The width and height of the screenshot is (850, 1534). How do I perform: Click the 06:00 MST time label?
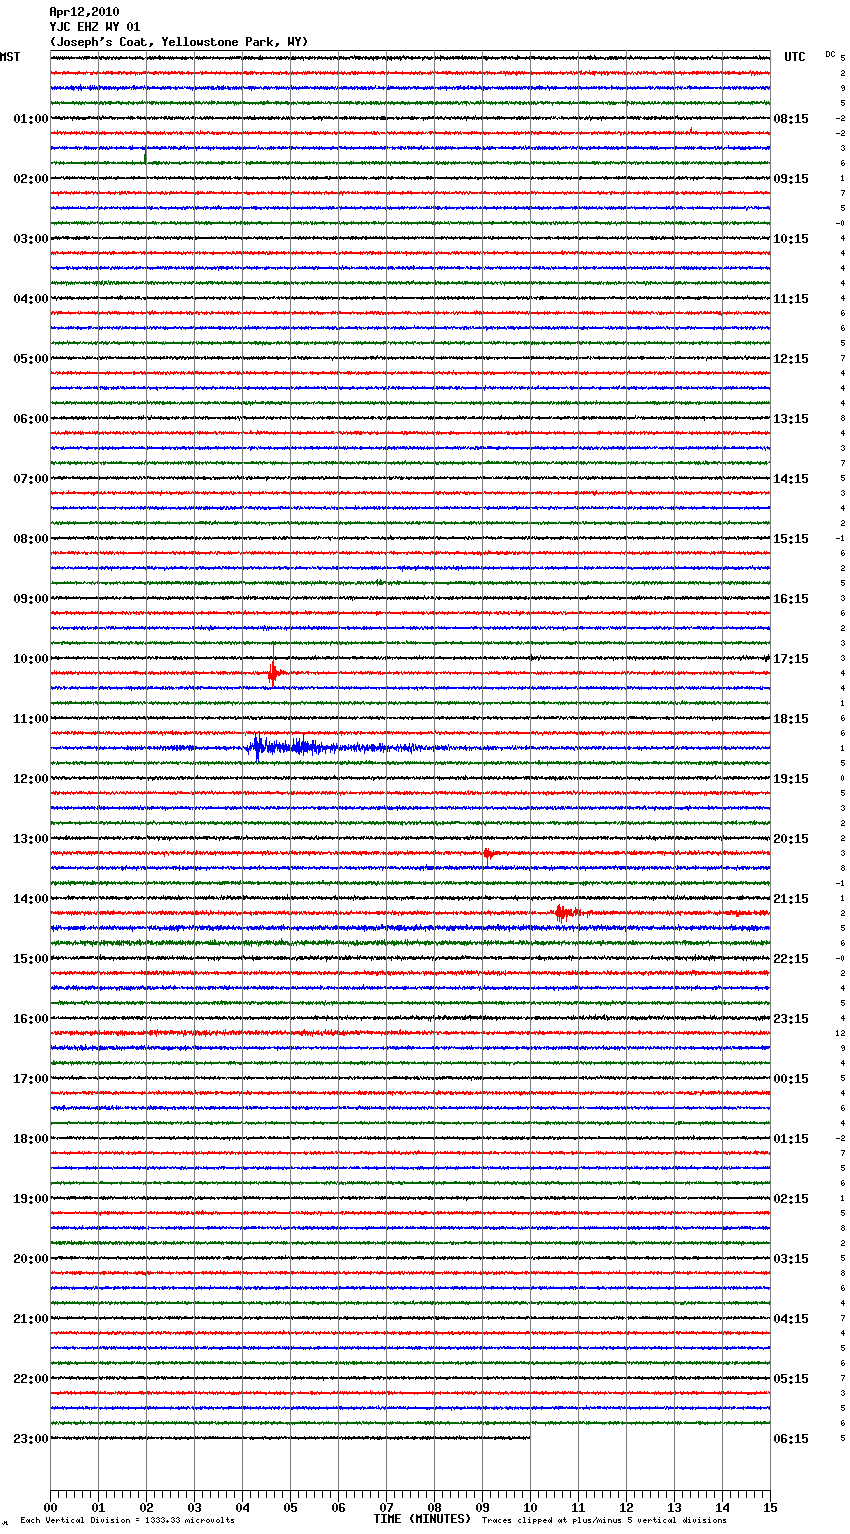pyautogui.click(x=31, y=419)
